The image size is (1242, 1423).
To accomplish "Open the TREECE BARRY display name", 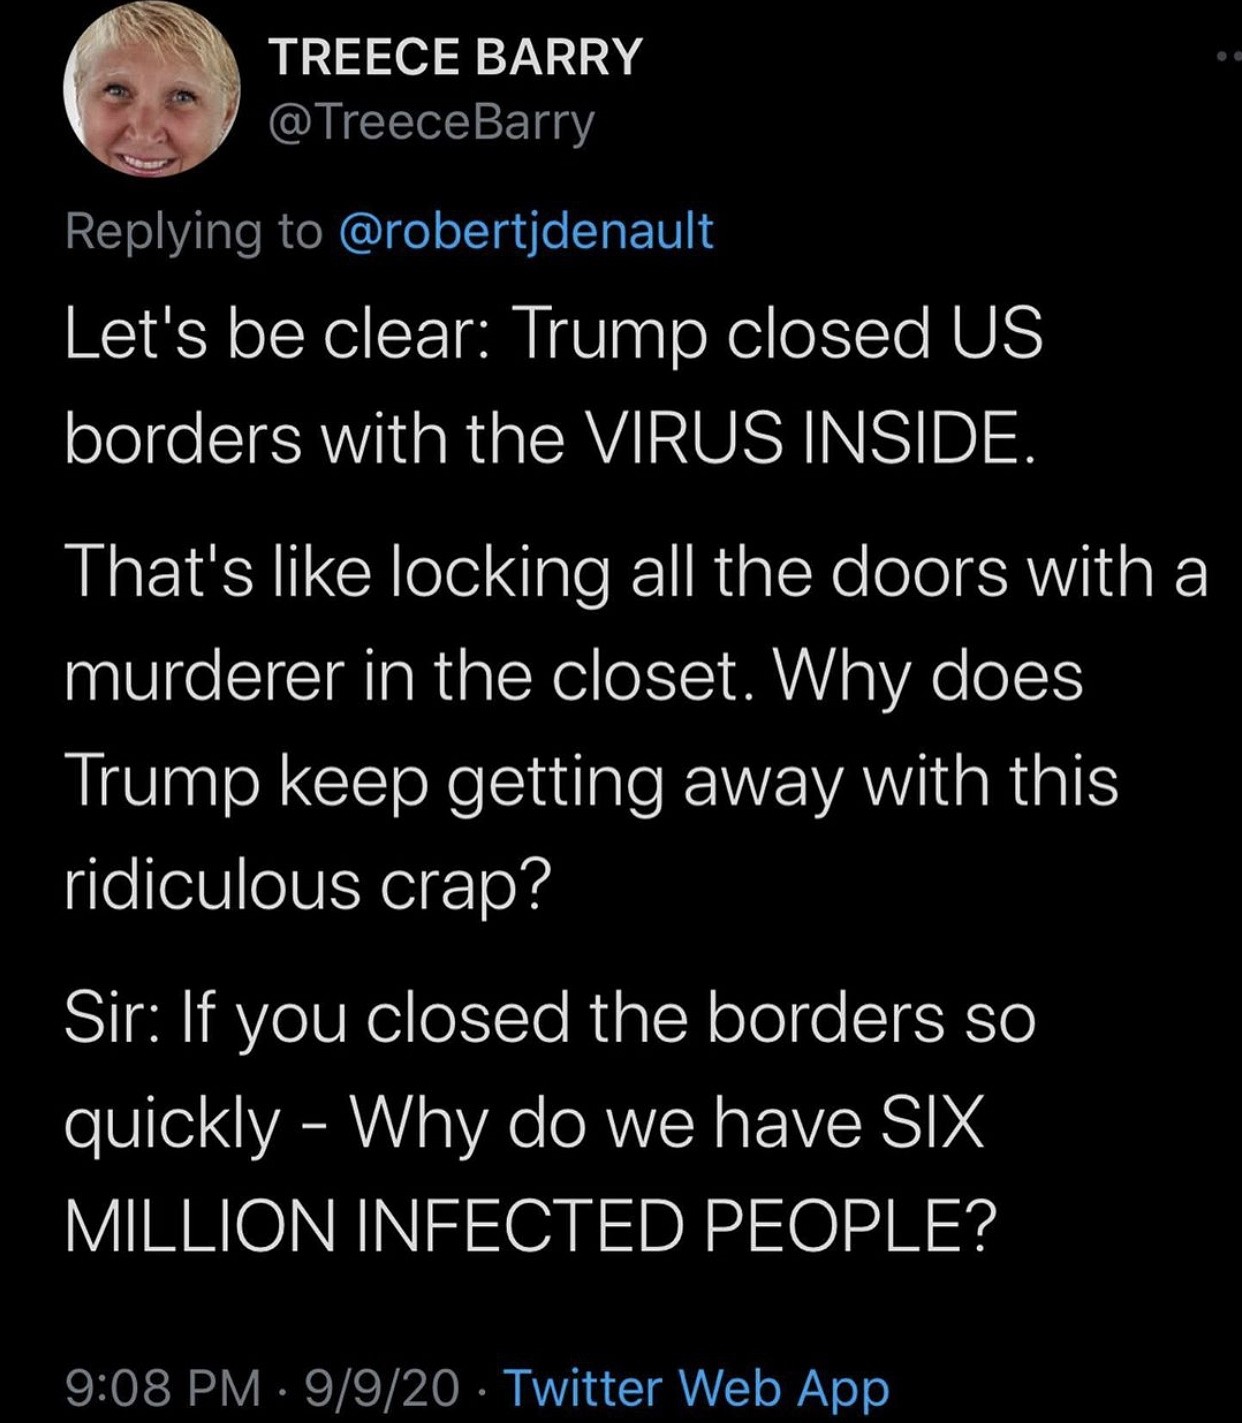I will [x=455, y=56].
